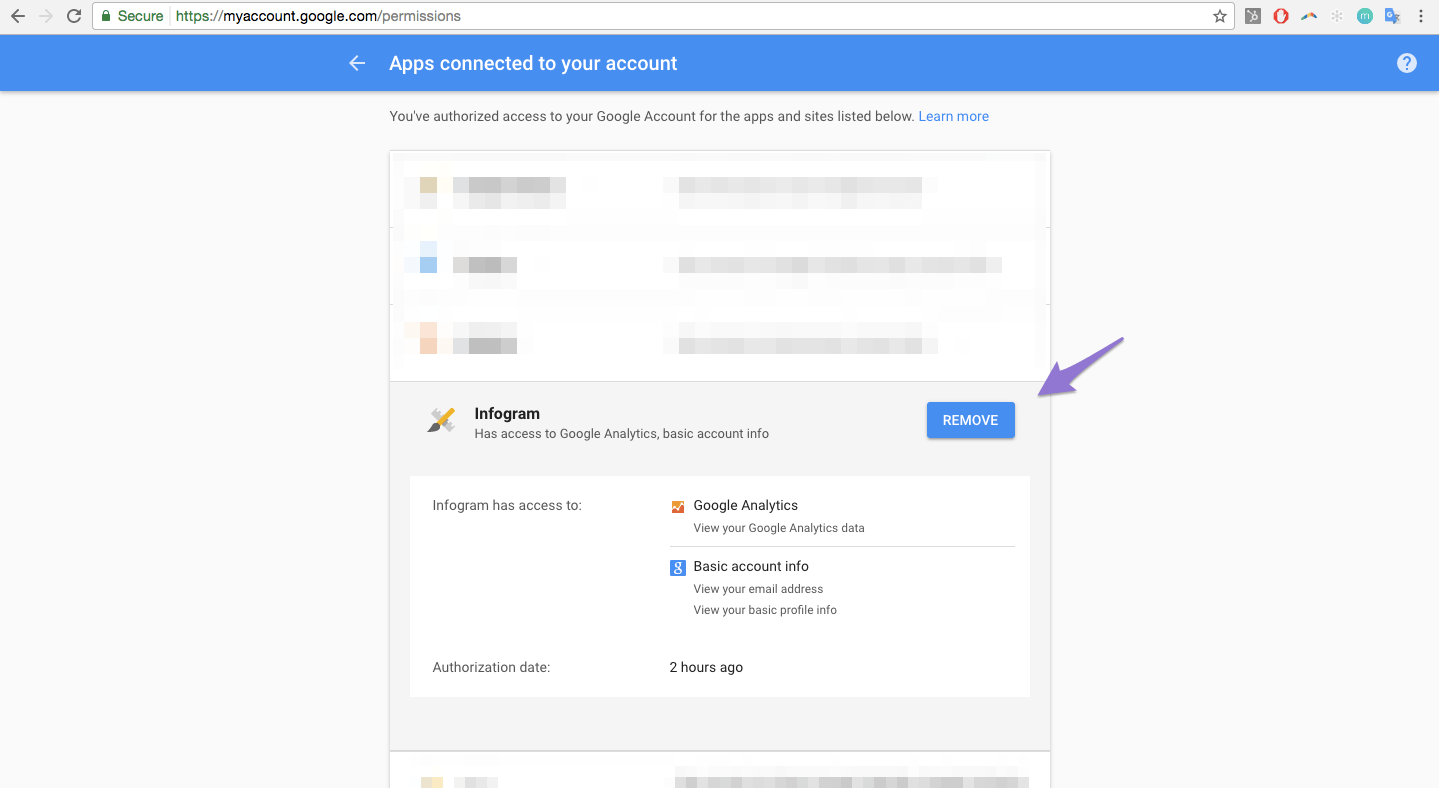Open the AdBlock stop-hand extension icon

(x=1281, y=16)
